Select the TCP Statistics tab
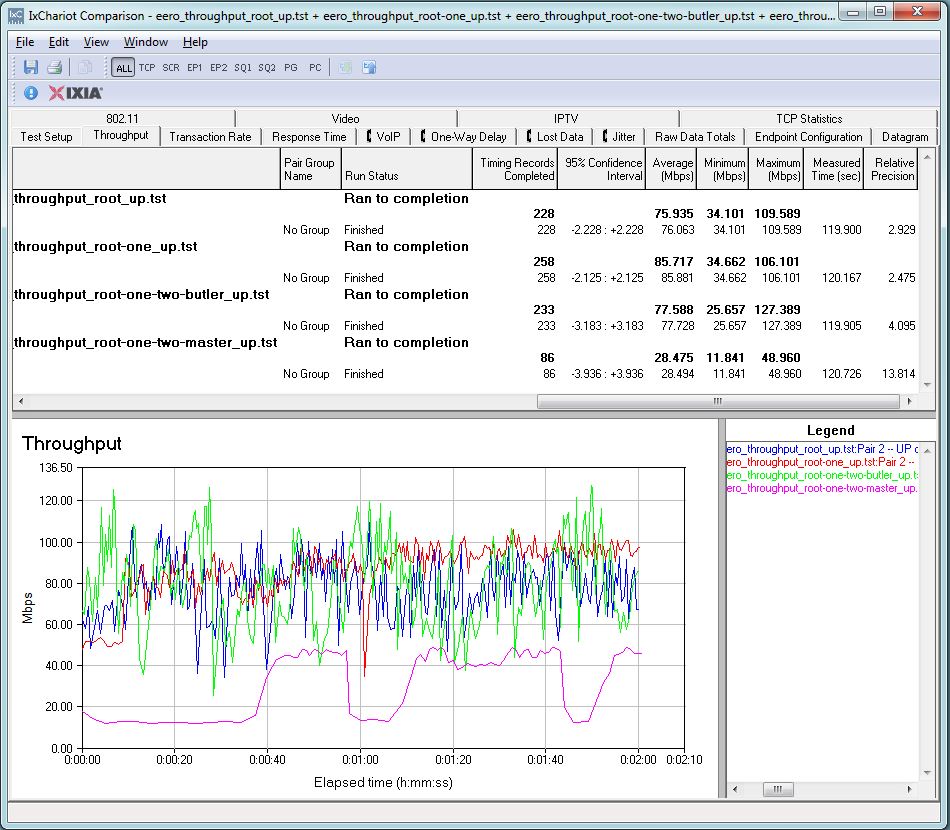 809,119
